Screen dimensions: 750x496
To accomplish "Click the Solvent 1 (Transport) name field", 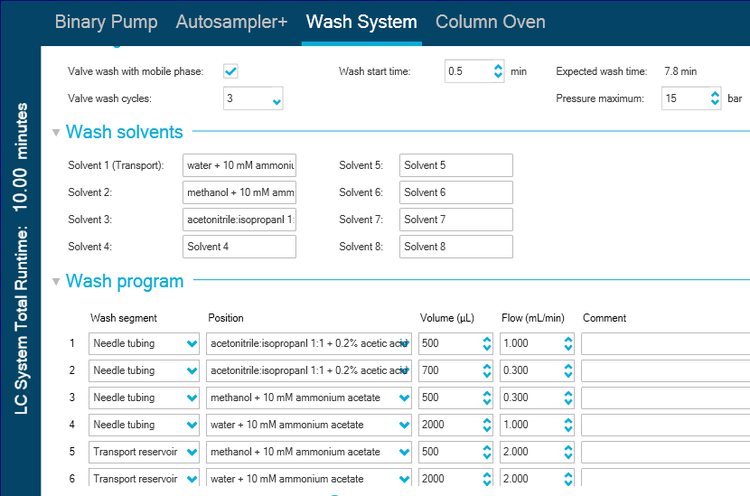I will point(239,165).
